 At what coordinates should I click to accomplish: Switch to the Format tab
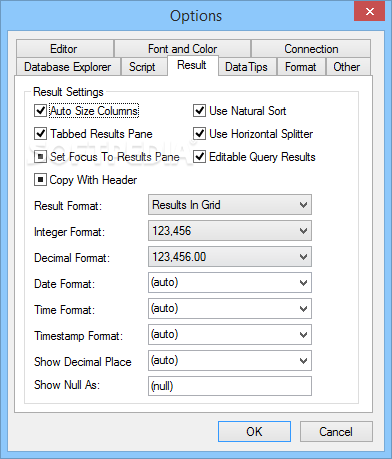[301, 67]
